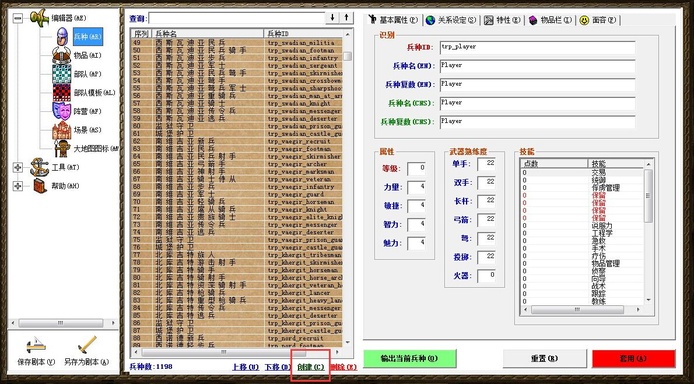The height and width of the screenshot is (384, 694).
Task: Click the red 套用 apply button
Action: tap(634, 358)
